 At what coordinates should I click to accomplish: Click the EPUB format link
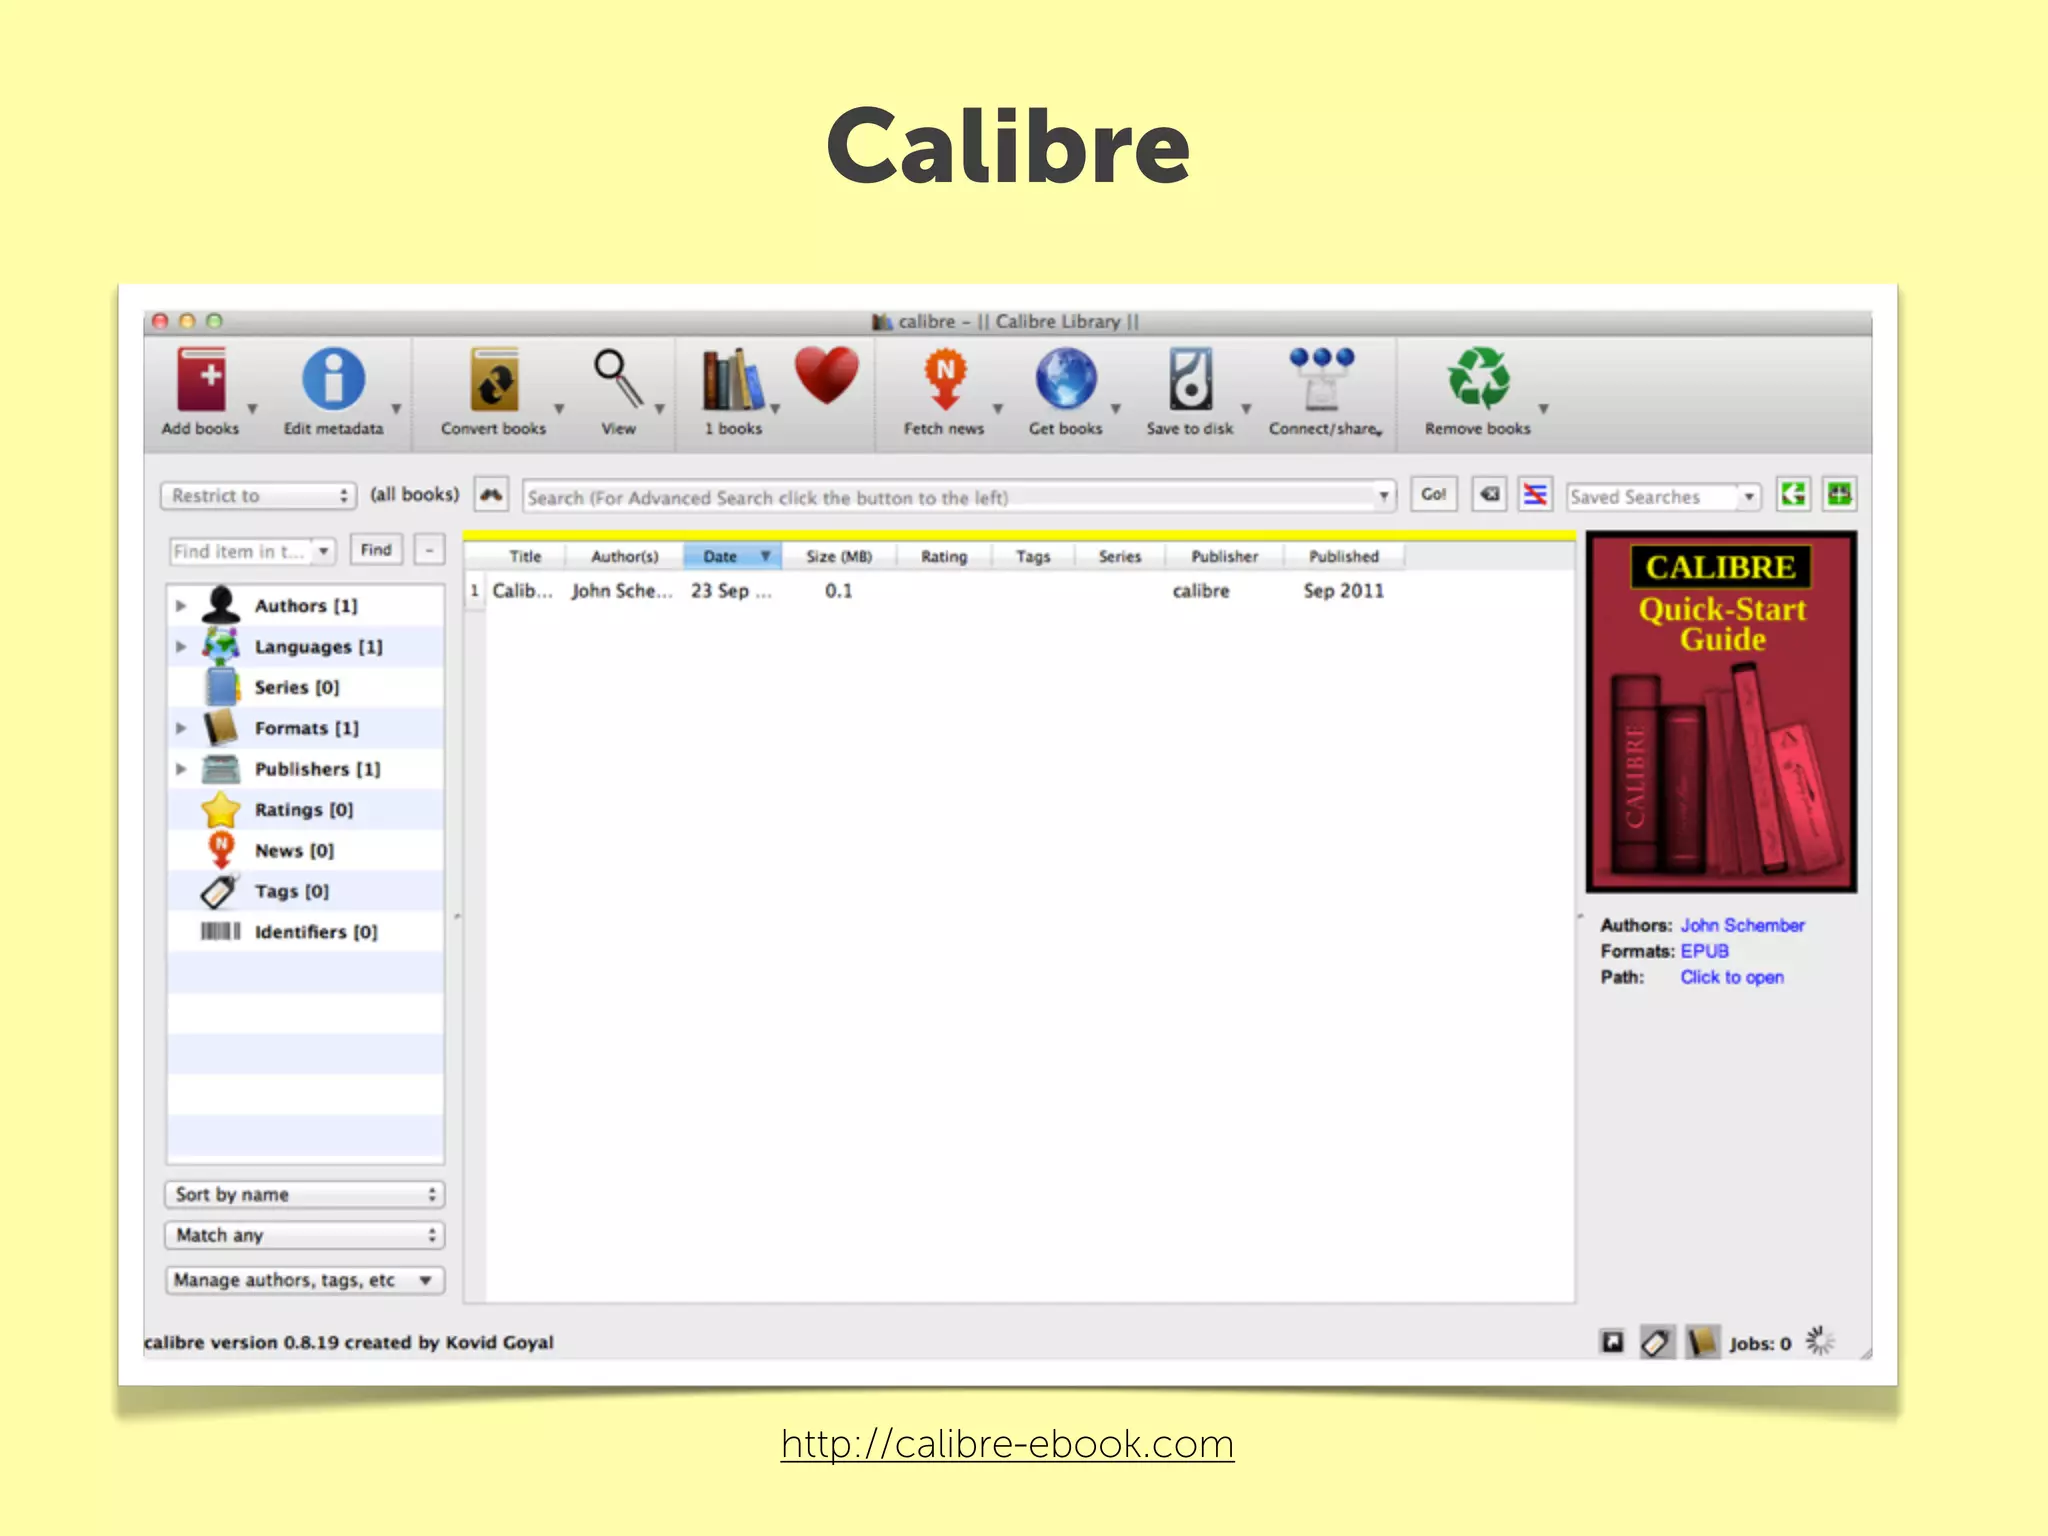pos(1704,952)
